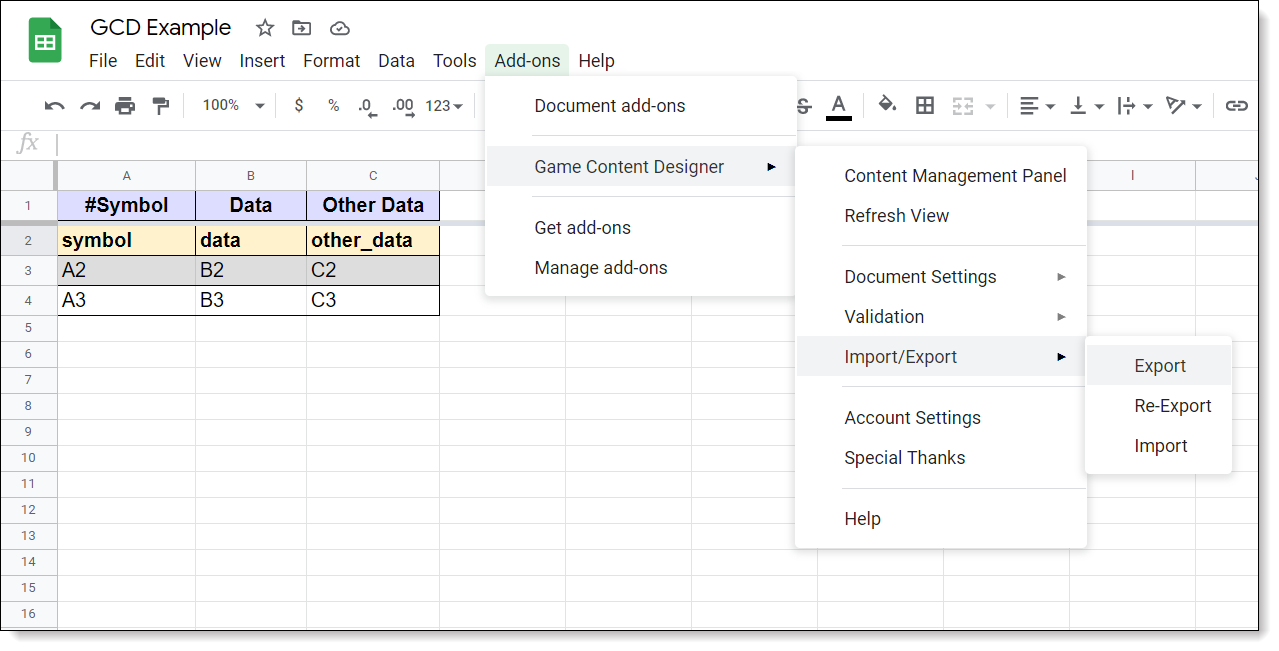
Task: Click Get add-ons in the menu
Action: (582, 228)
